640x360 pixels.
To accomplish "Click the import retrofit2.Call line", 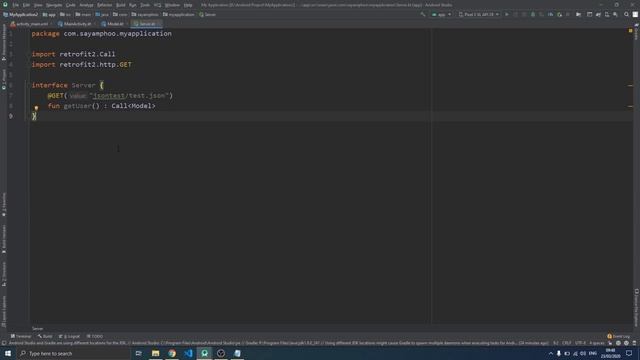I will (73, 54).
